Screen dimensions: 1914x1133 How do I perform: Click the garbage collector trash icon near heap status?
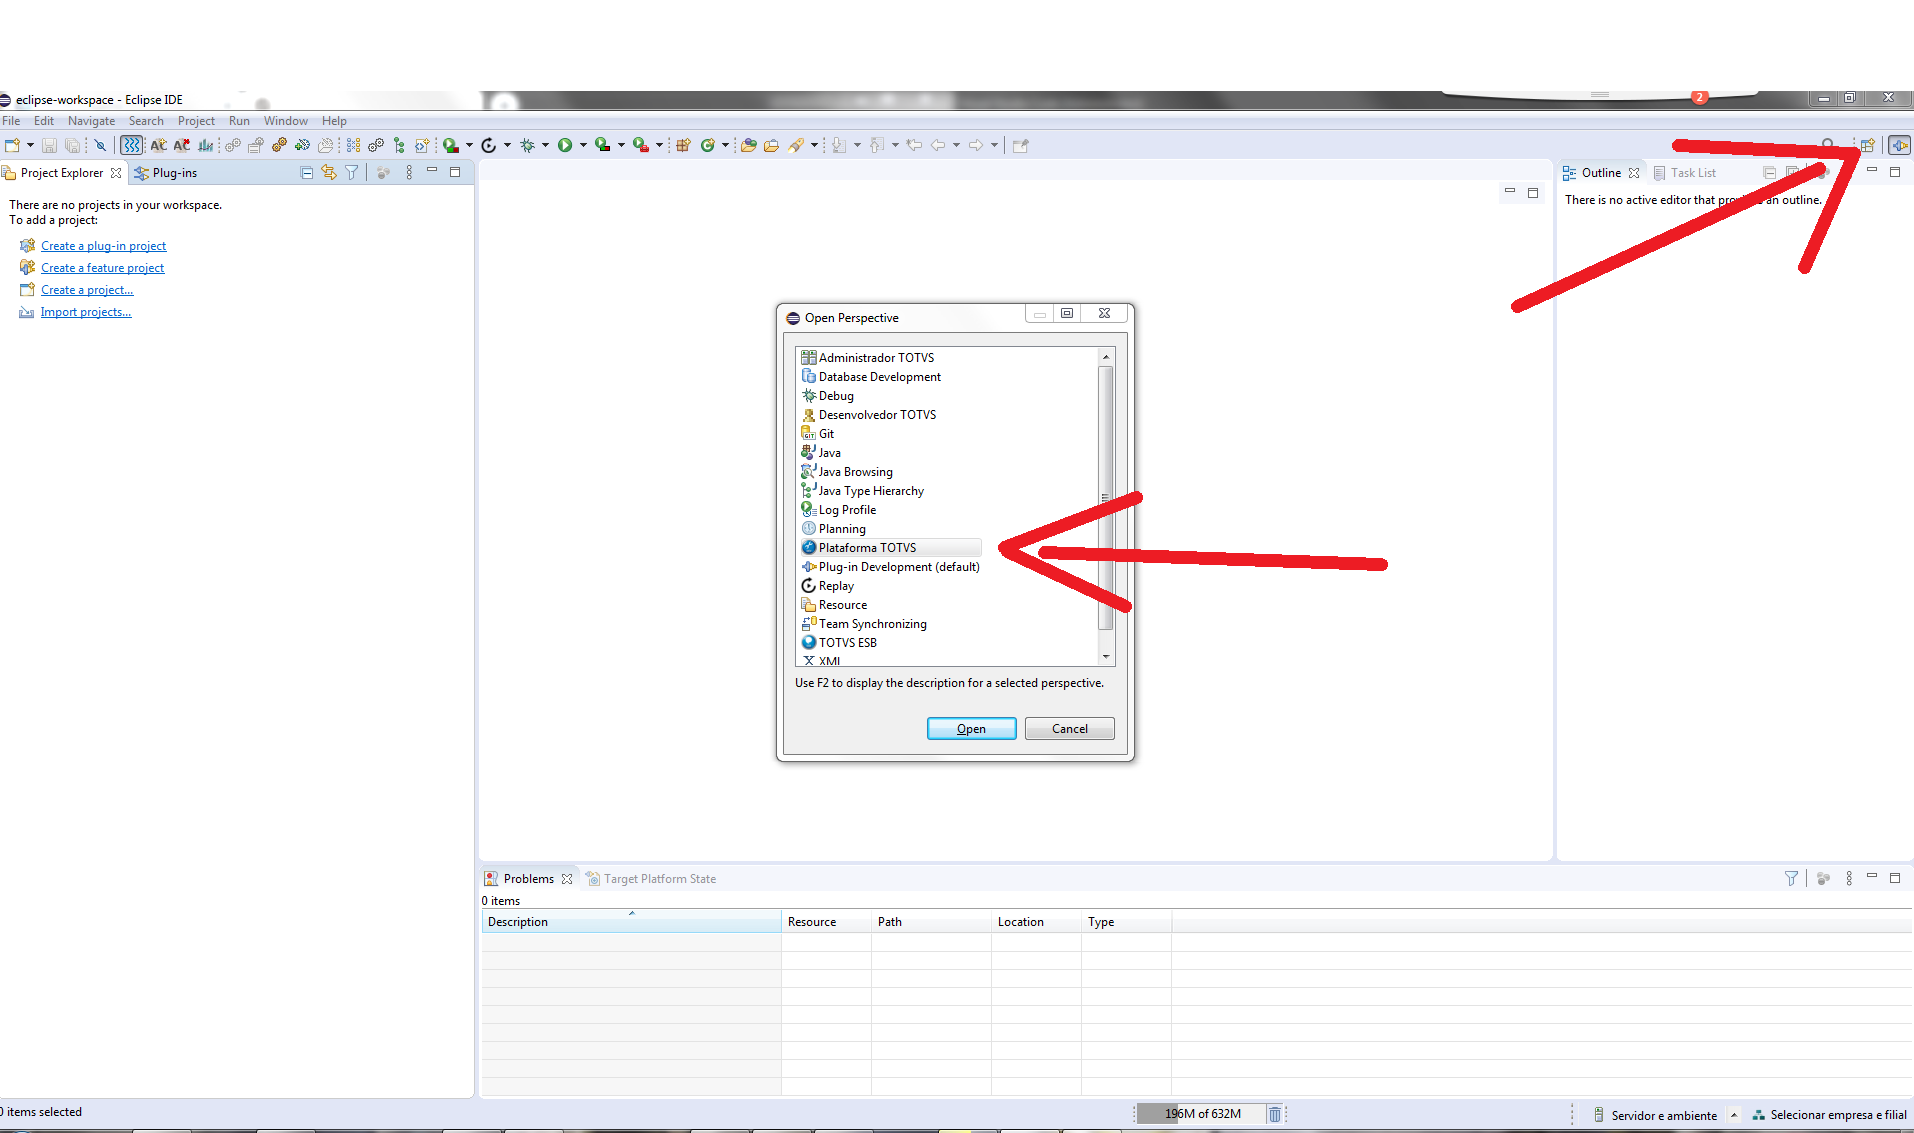coord(1275,1113)
